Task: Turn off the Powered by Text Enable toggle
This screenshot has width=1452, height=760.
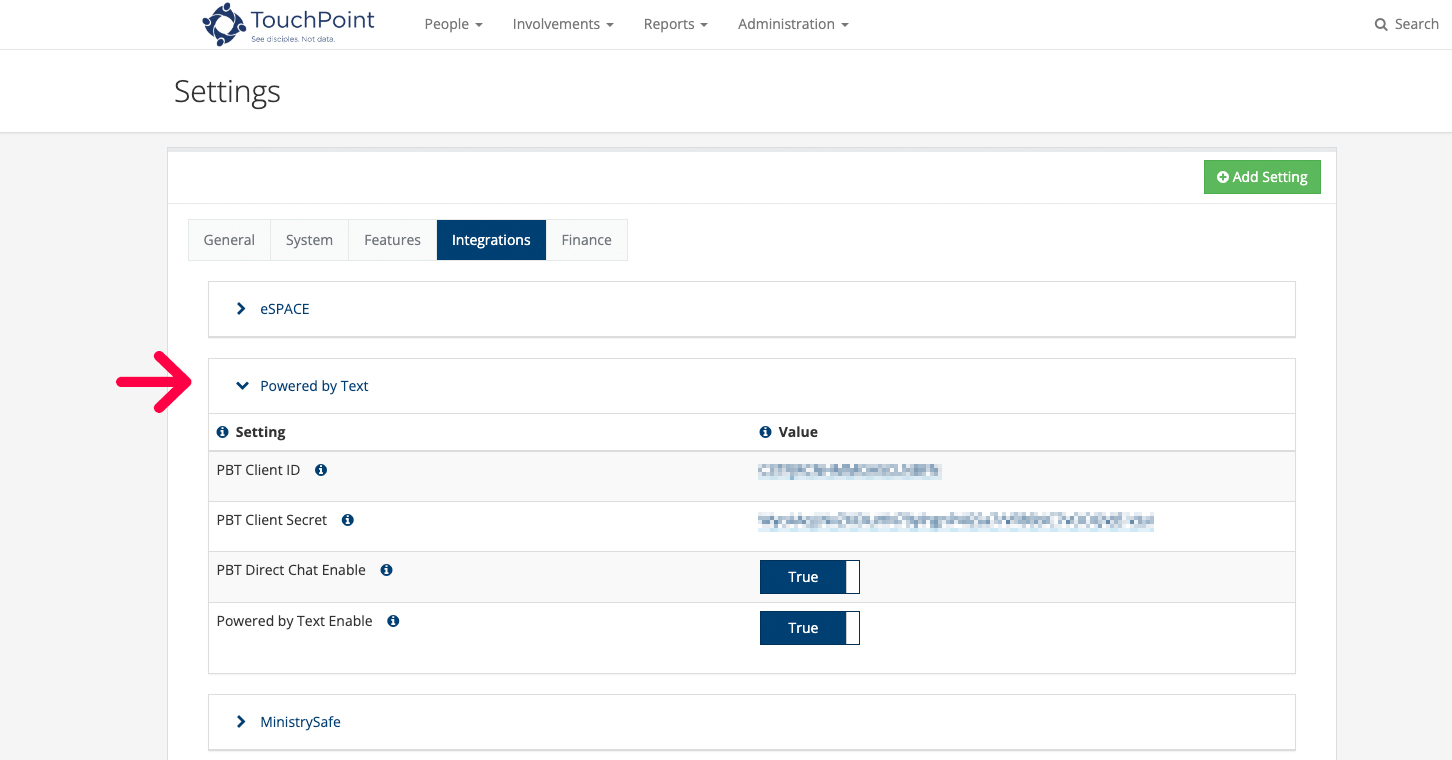Action: 809,628
